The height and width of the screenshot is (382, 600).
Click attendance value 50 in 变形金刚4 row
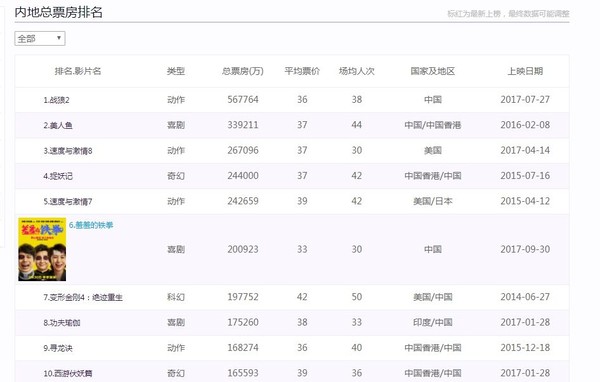click(x=357, y=297)
